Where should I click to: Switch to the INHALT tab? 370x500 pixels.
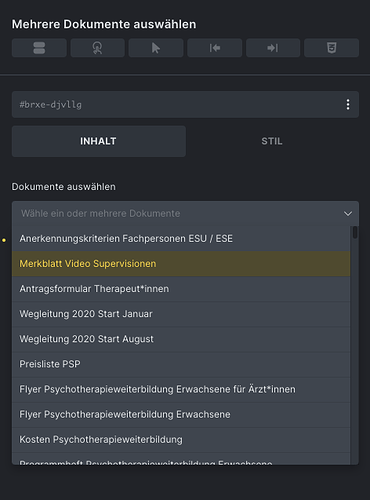coord(99,141)
